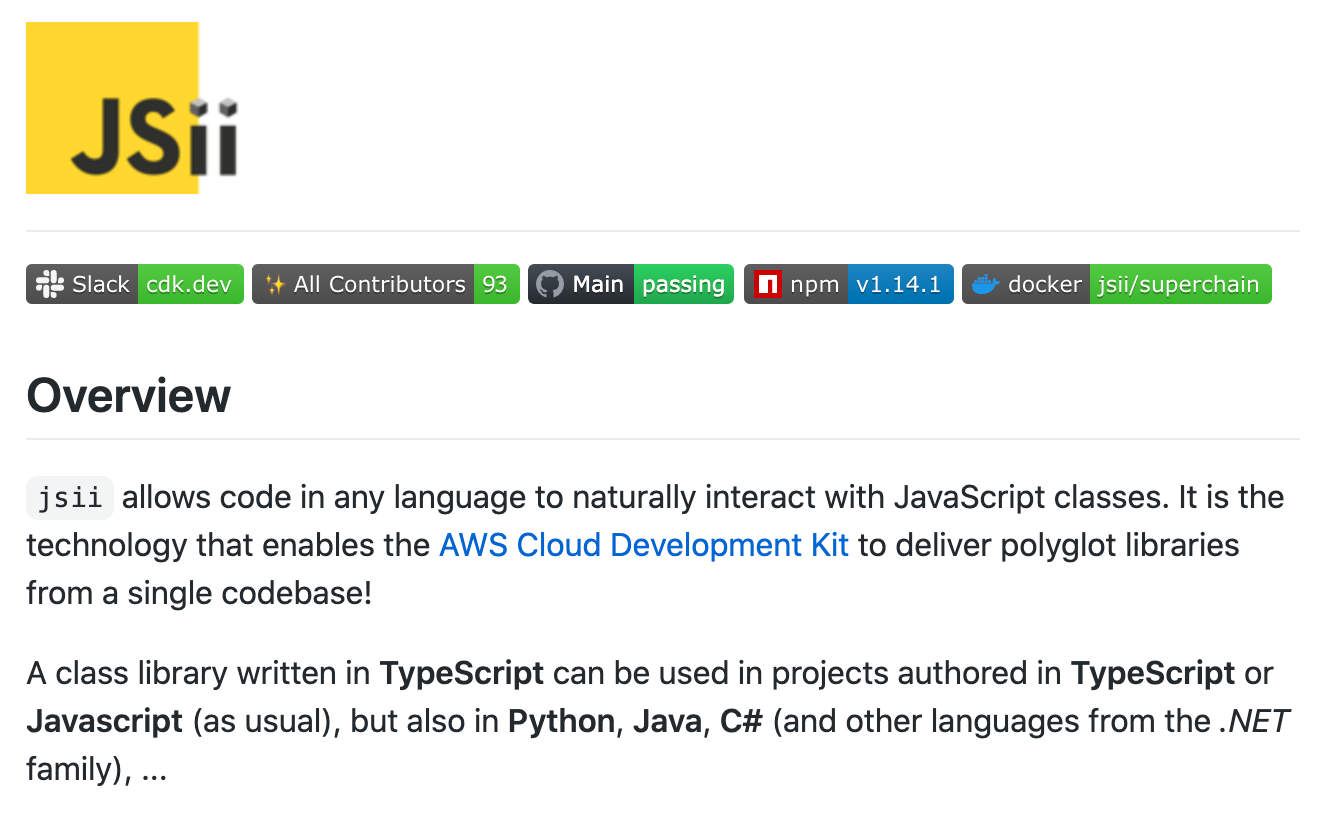This screenshot has width=1320, height=816.
Task: Open the v1.14.1 npm version badge
Action: coord(900,284)
